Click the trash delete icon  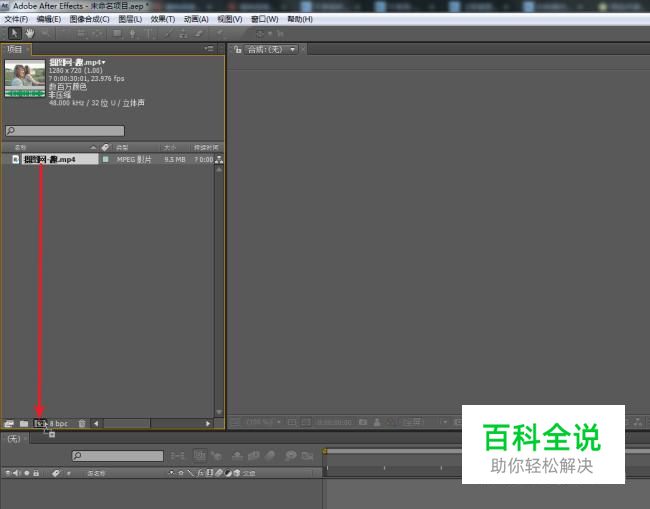tap(82, 424)
